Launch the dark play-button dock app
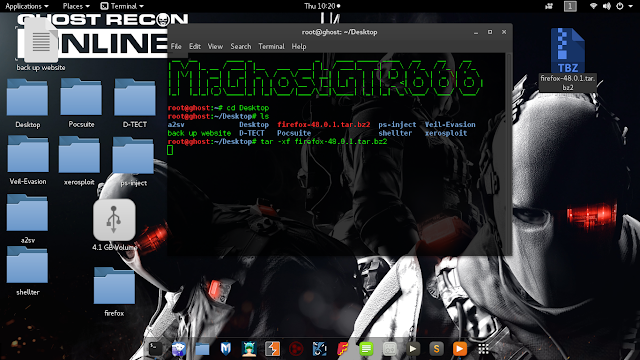The height and width of the screenshot is (360, 640). (x=413, y=349)
